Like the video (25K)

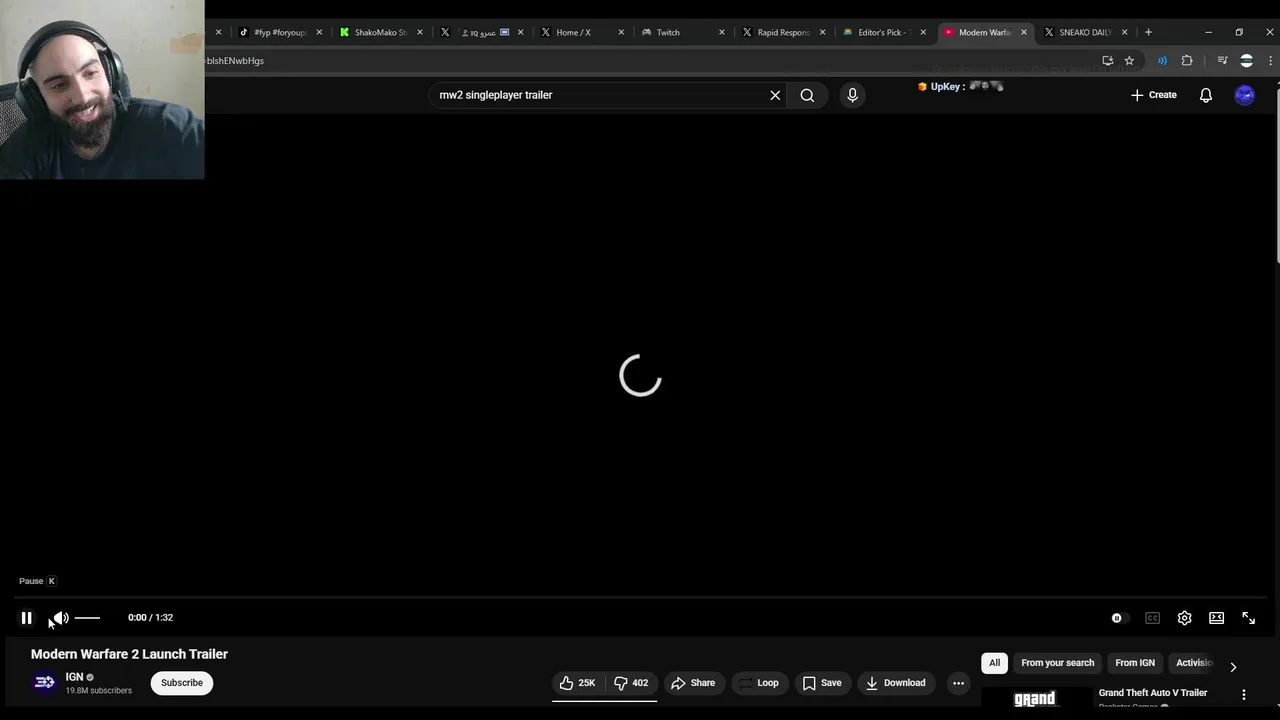pyautogui.click(x=577, y=683)
